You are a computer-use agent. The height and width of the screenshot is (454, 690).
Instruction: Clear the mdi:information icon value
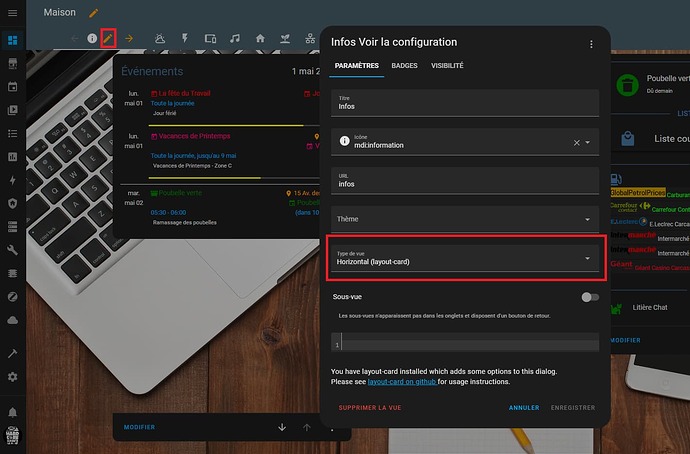[576, 143]
